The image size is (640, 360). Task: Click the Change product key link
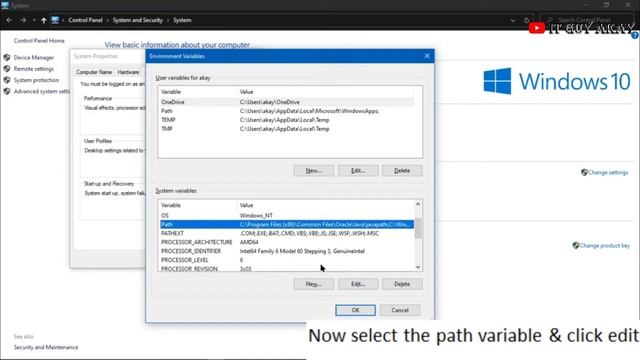[x=604, y=246]
